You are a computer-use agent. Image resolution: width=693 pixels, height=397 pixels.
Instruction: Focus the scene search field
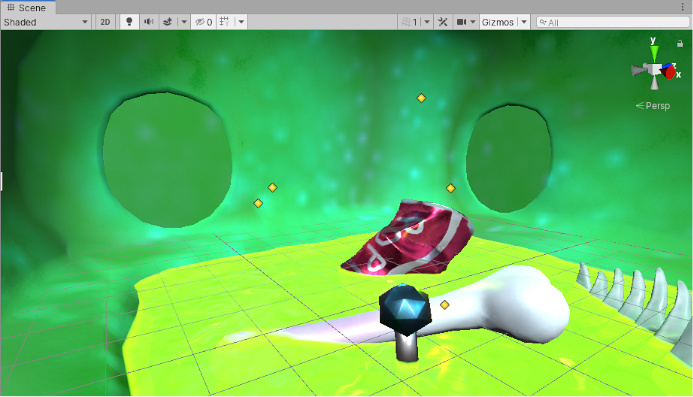613,22
